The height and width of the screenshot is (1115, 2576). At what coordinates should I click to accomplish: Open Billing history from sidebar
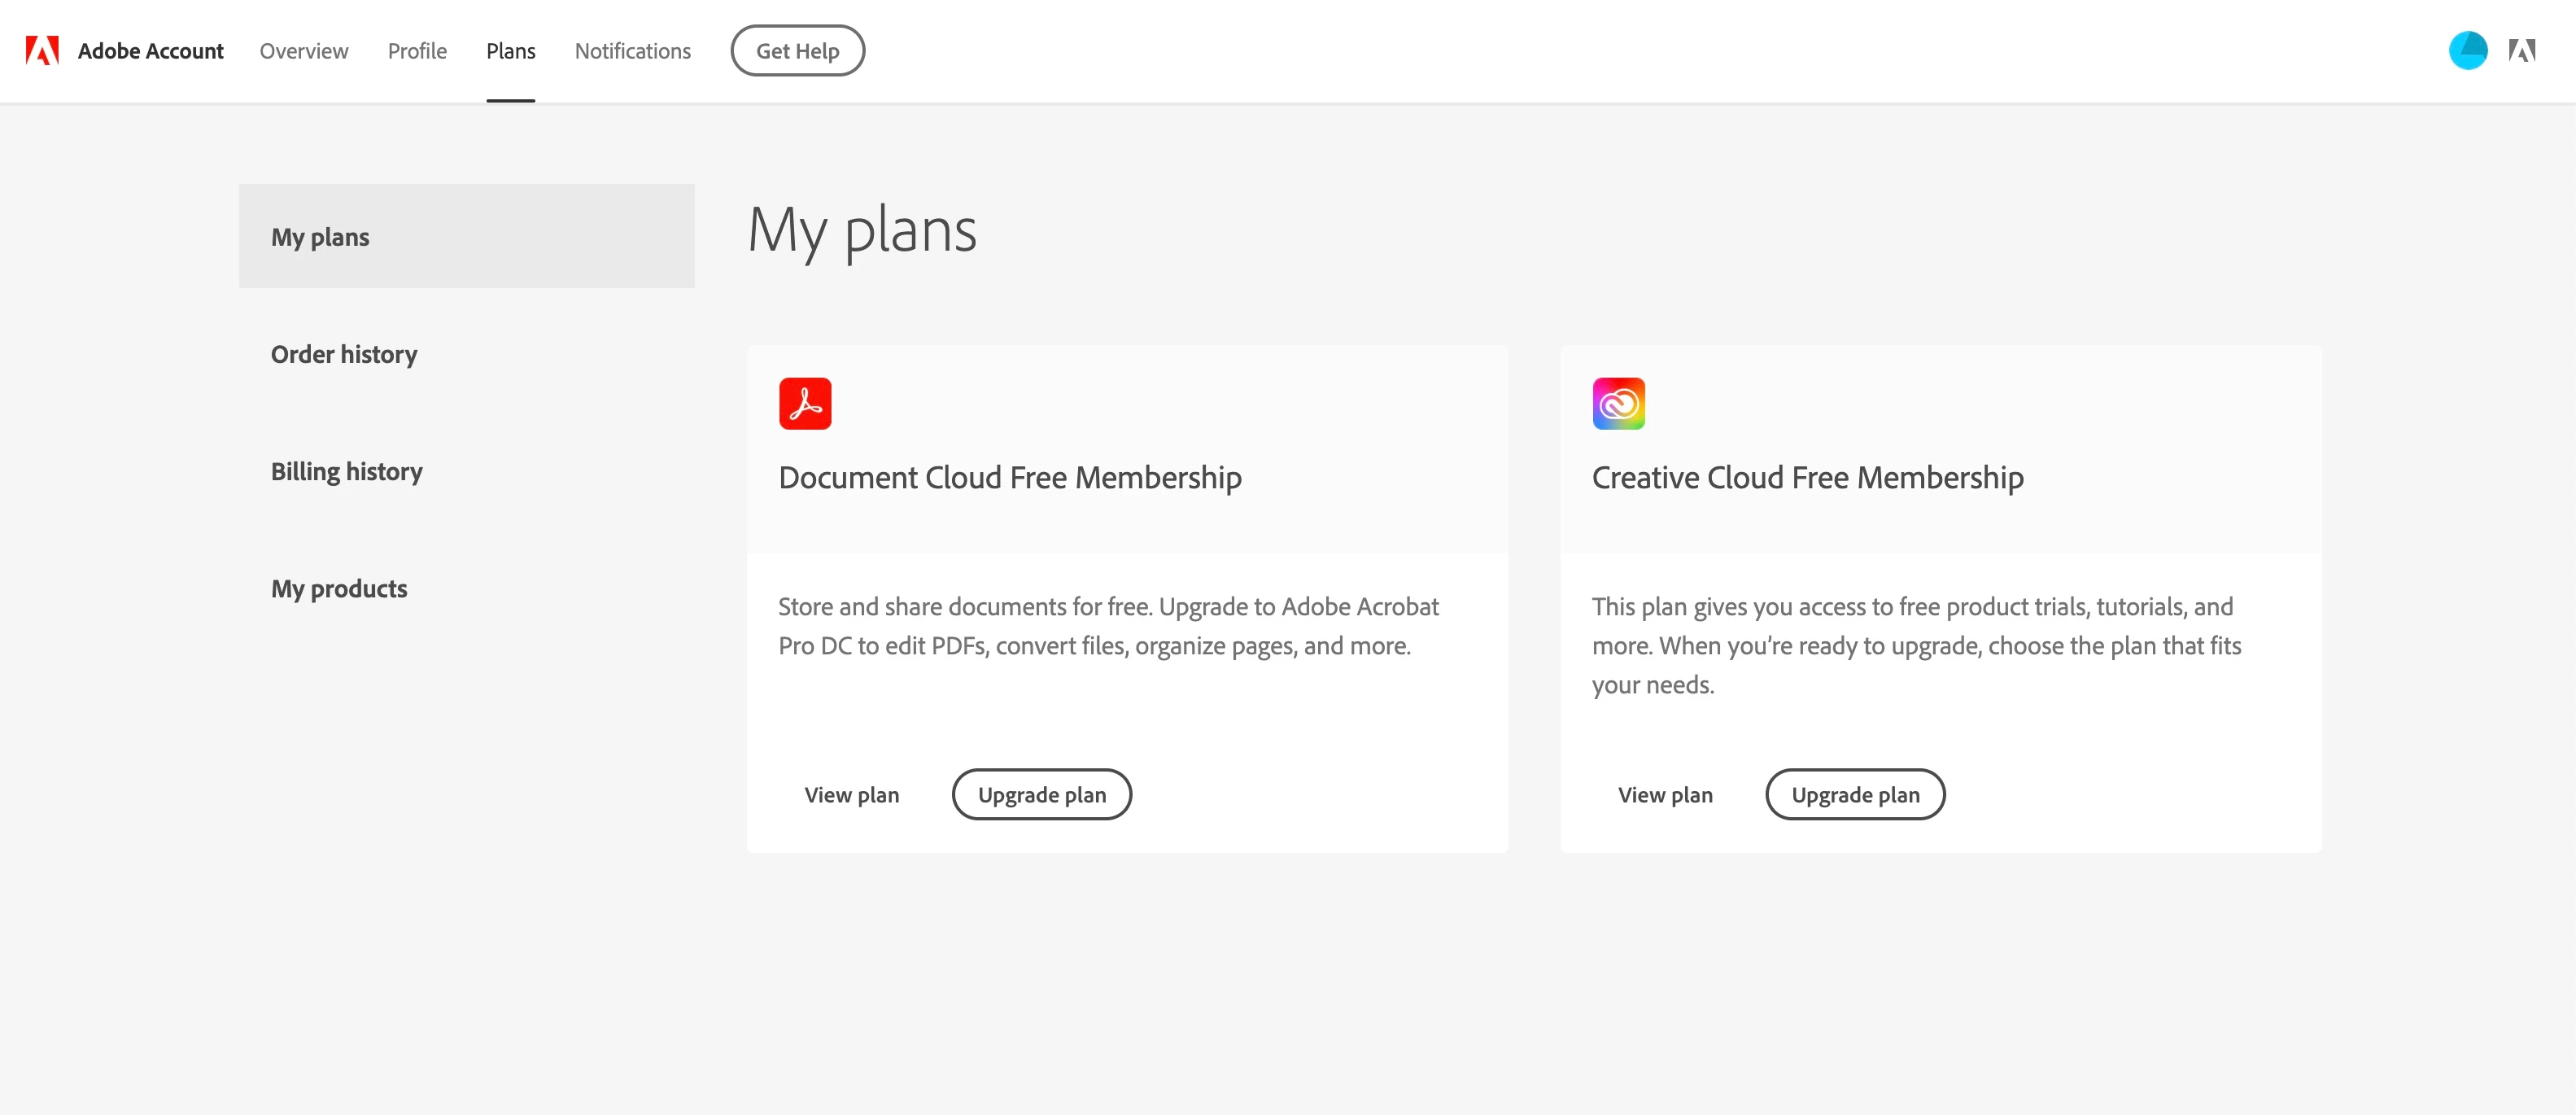pyautogui.click(x=346, y=471)
